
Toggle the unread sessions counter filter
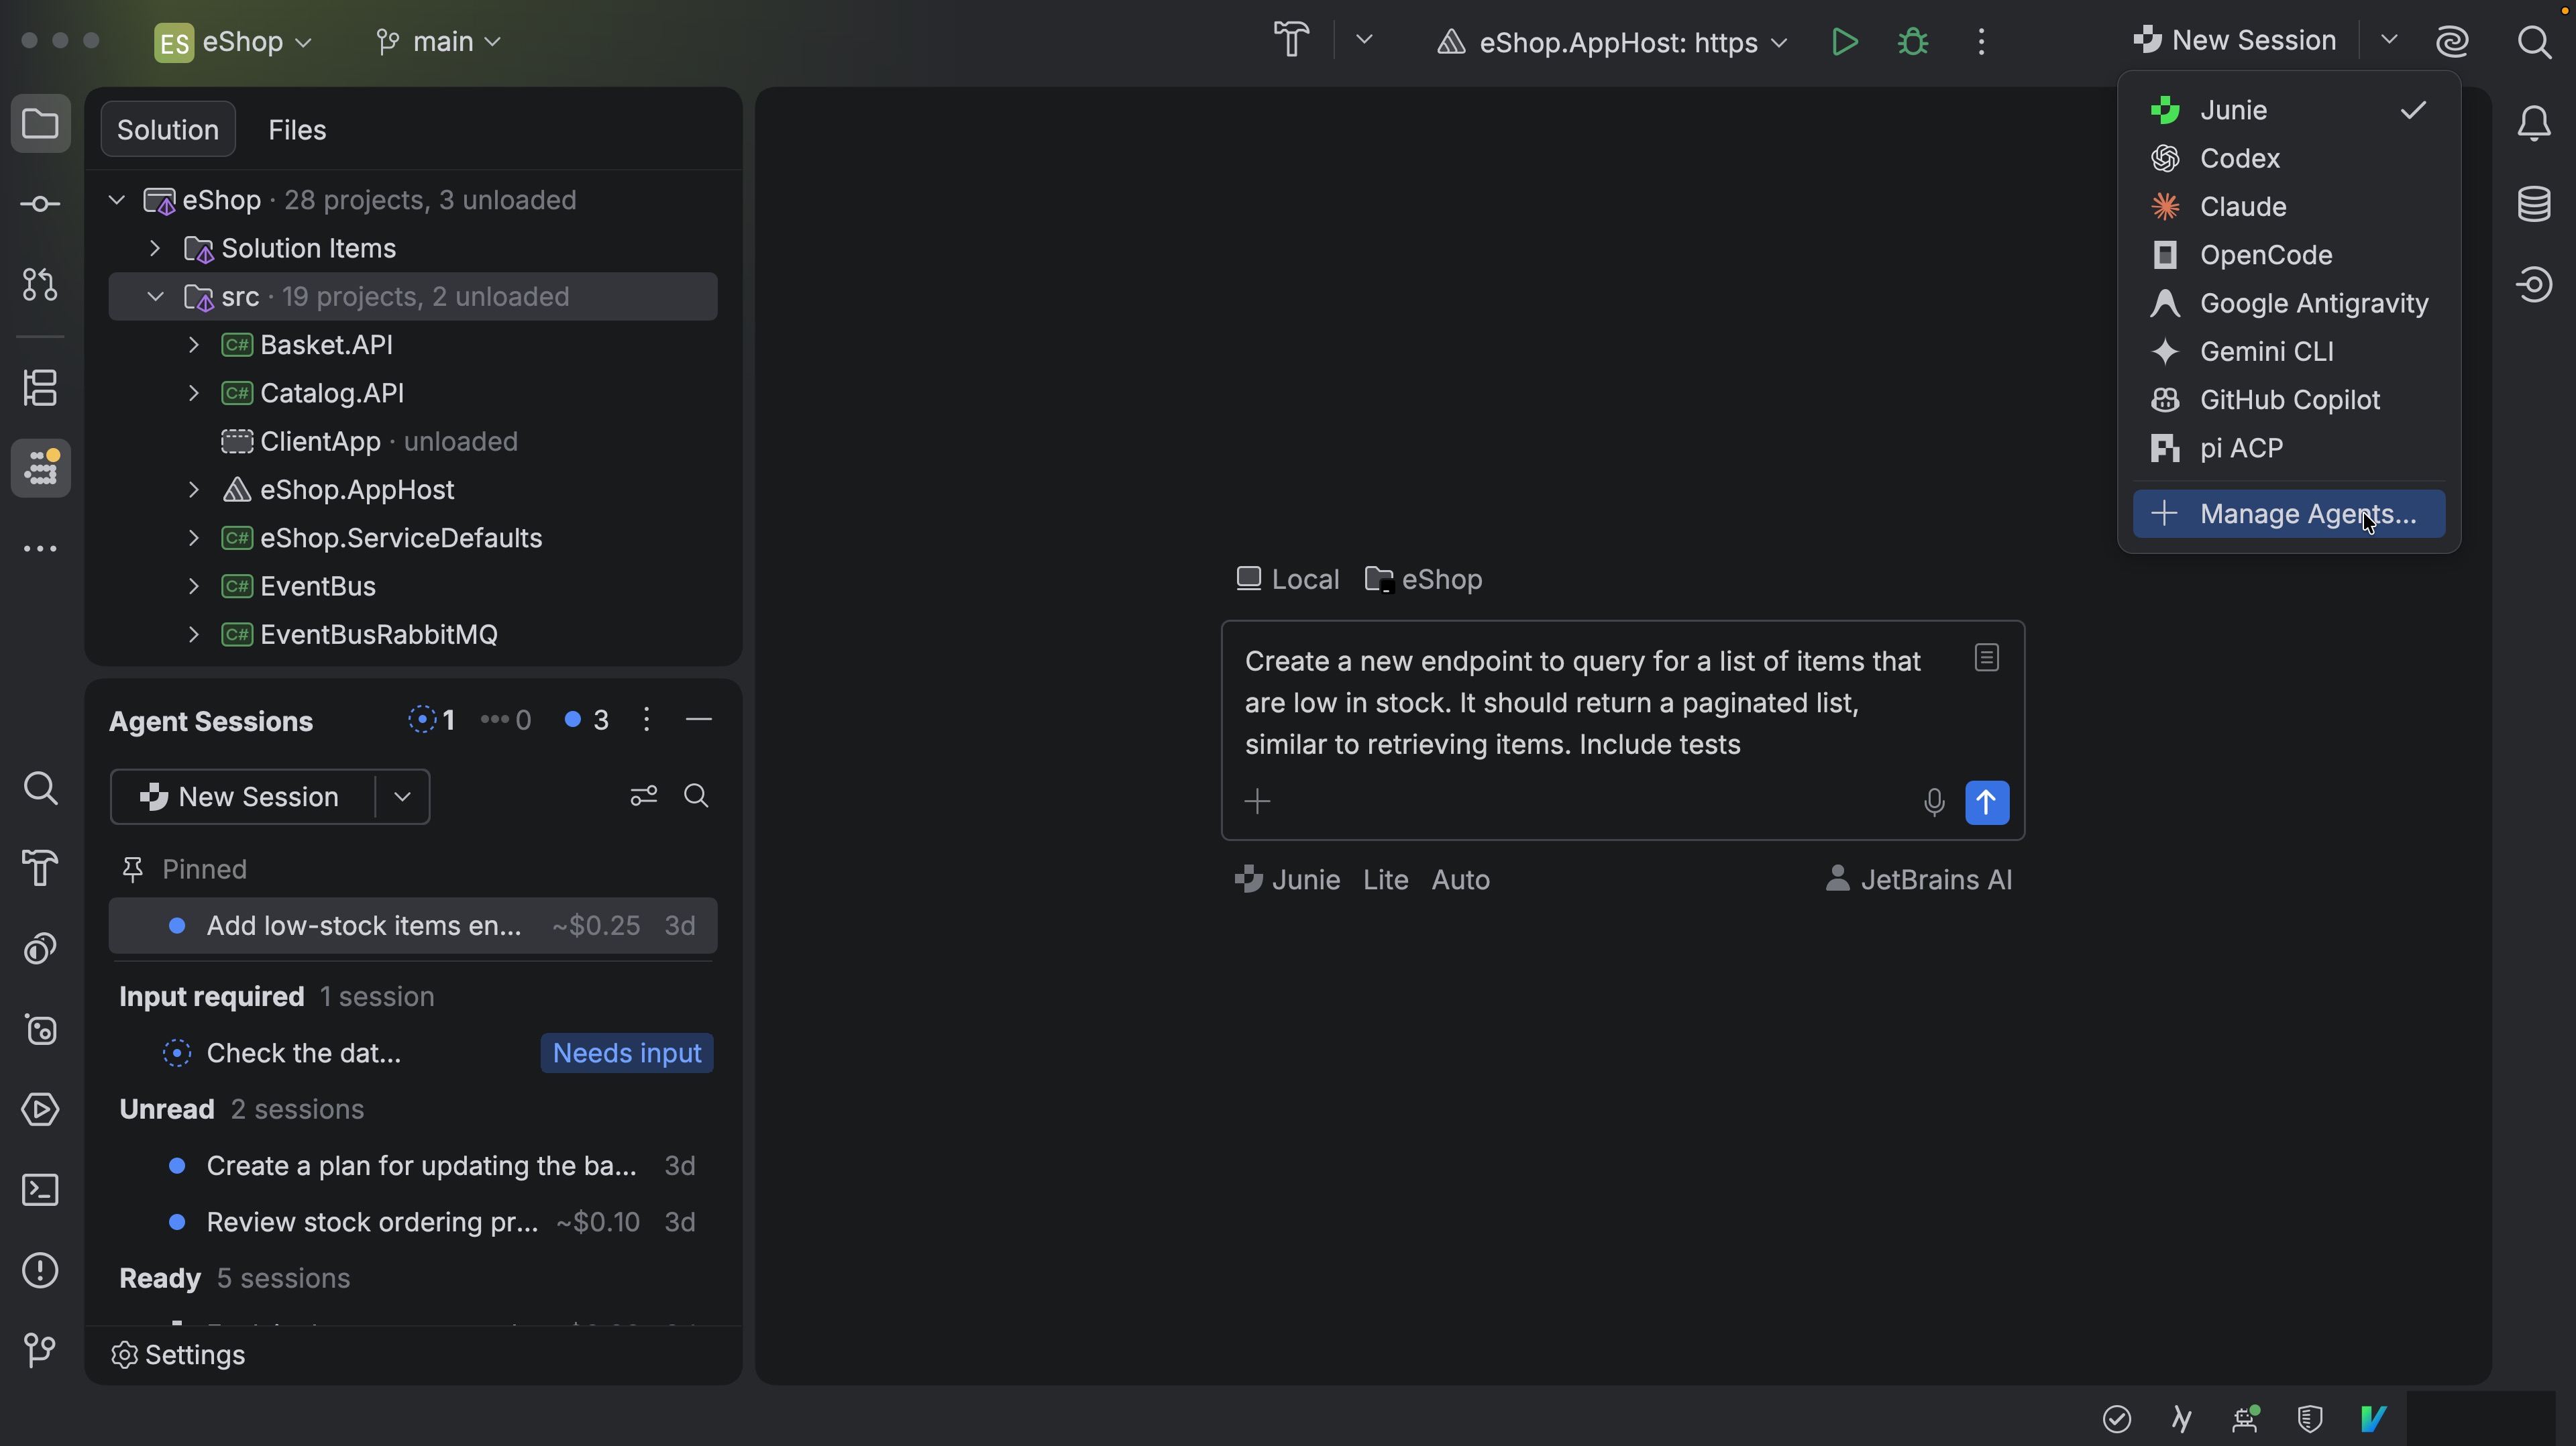(x=586, y=720)
